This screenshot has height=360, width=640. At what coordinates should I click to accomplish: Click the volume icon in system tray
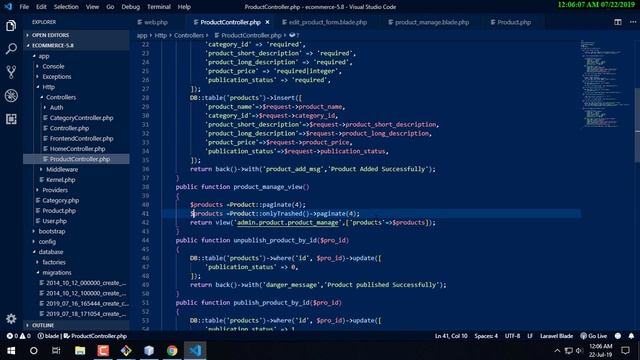[x=579, y=351]
